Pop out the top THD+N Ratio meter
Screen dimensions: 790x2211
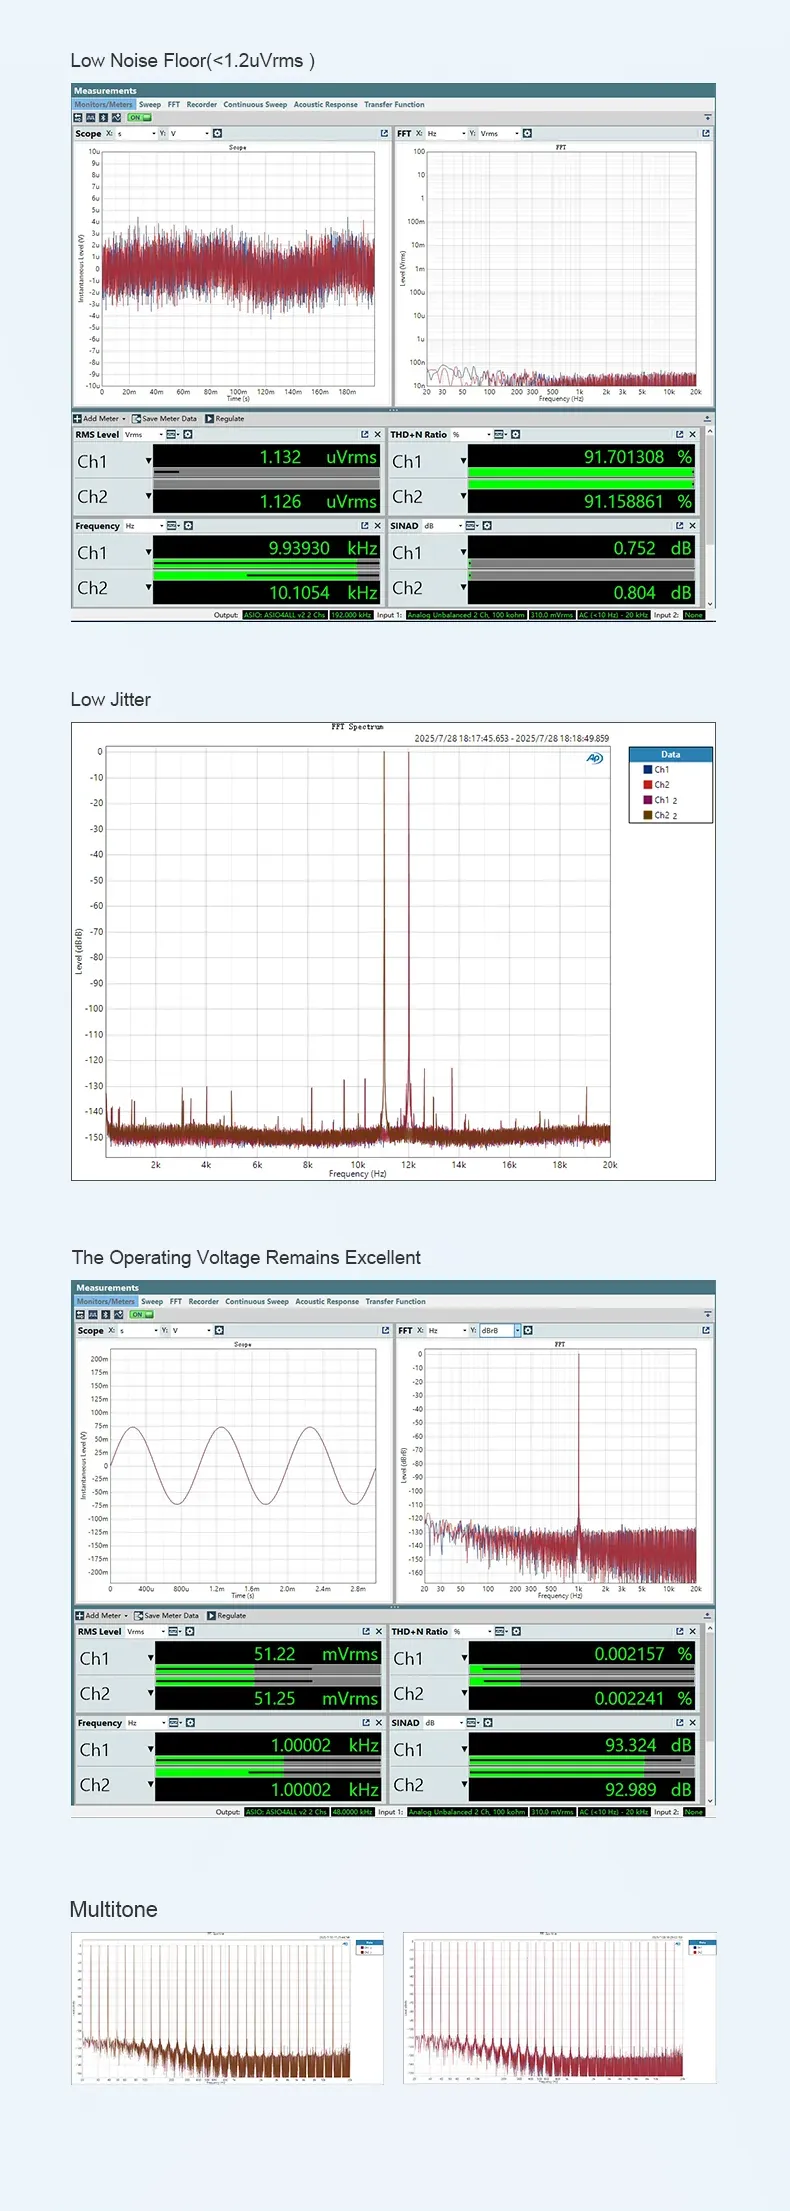tap(679, 435)
